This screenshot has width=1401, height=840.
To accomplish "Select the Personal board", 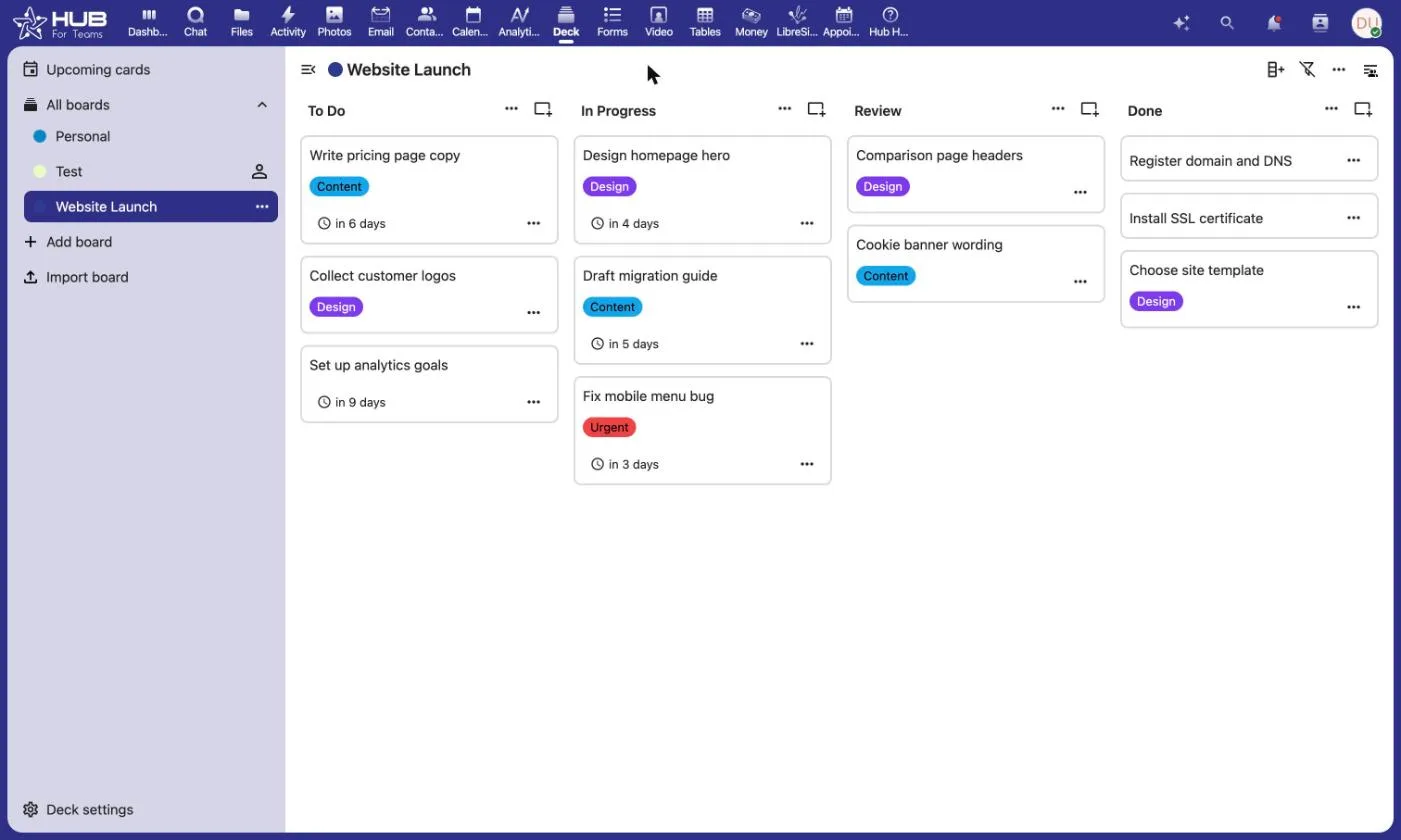I will point(150,136).
